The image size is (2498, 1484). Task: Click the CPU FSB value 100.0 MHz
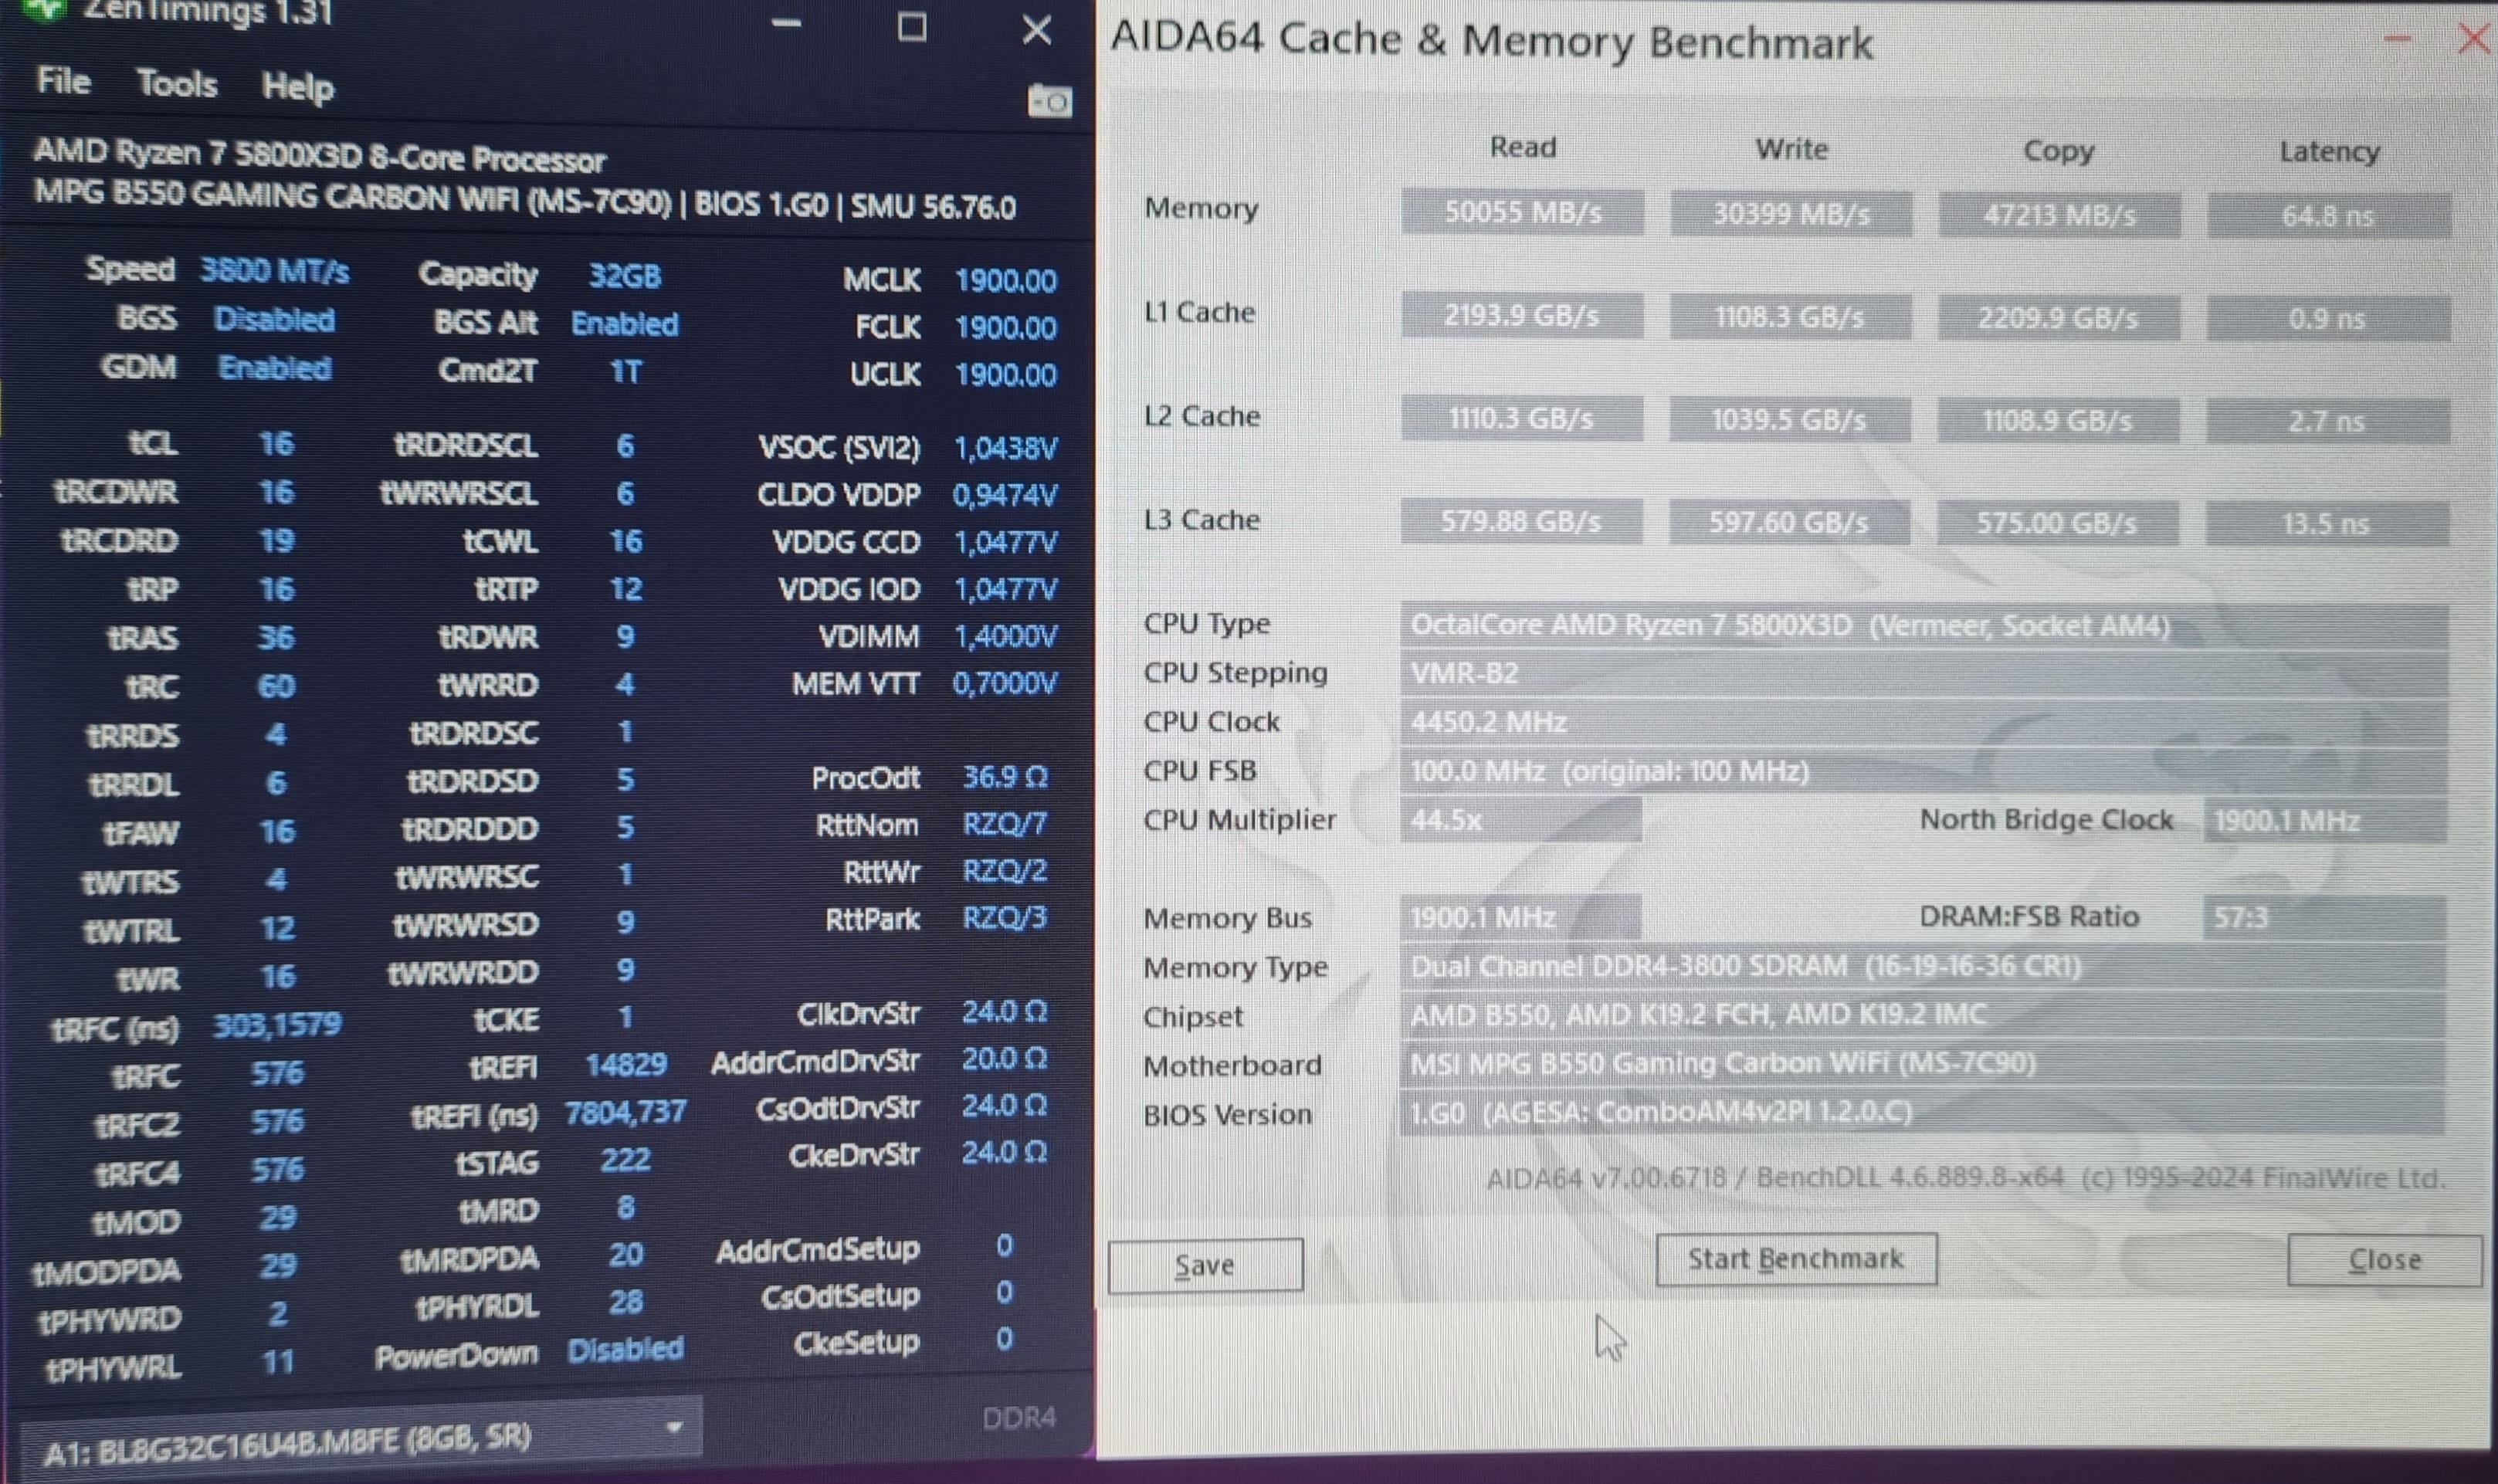click(x=1924, y=771)
